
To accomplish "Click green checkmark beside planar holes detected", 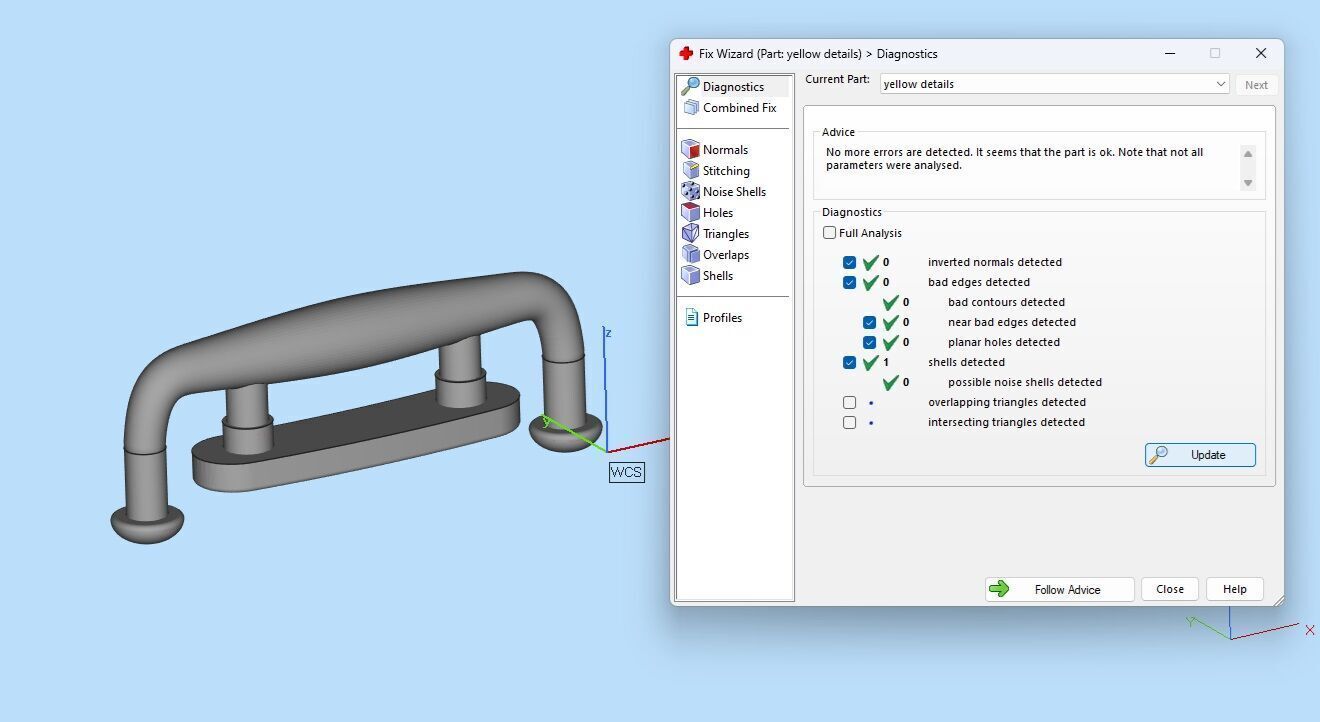I will tap(890, 342).
